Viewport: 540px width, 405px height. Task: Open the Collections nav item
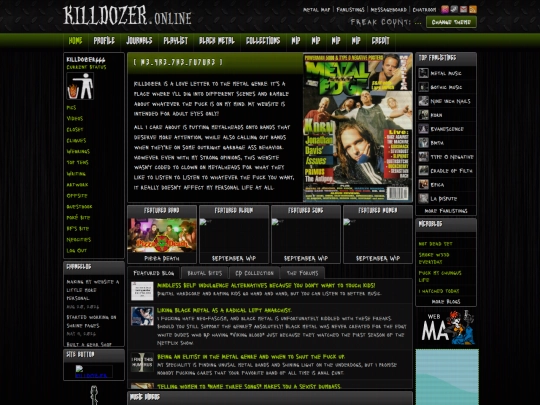coord(263,41)
